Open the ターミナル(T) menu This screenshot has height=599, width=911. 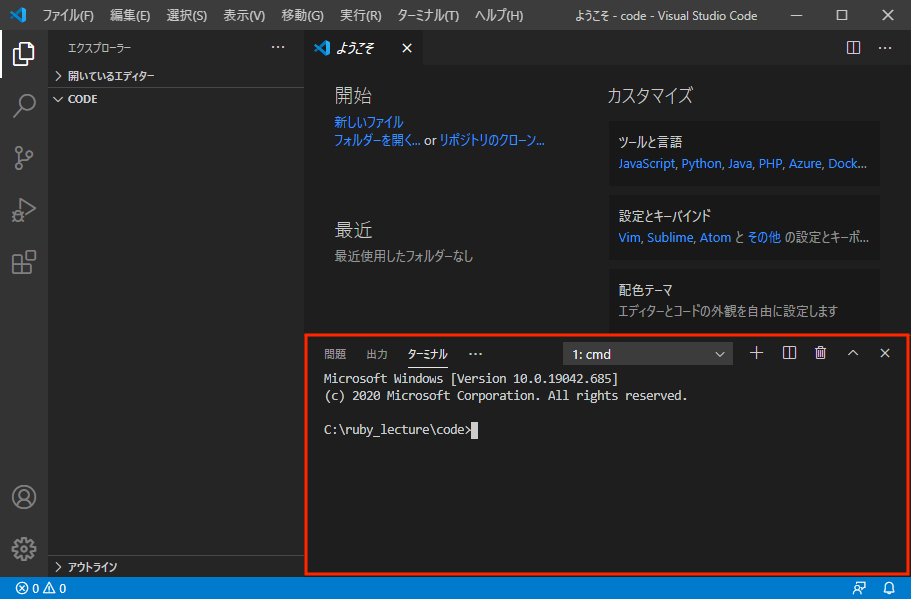[x=428, y=15]
